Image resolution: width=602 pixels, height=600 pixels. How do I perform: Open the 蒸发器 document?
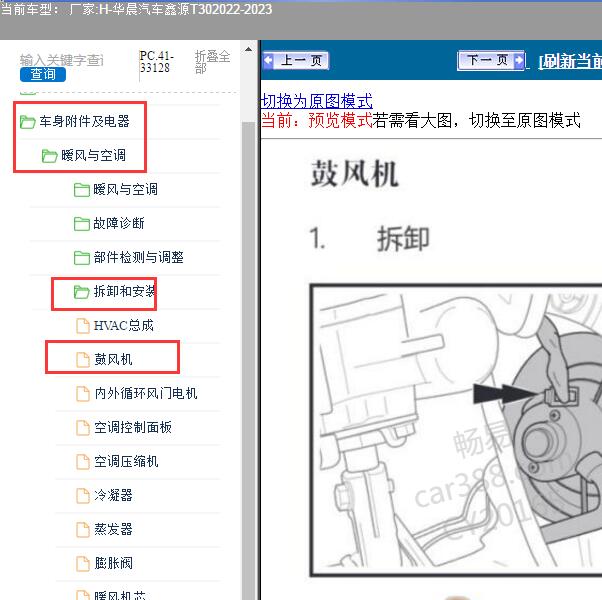point(113,529)
